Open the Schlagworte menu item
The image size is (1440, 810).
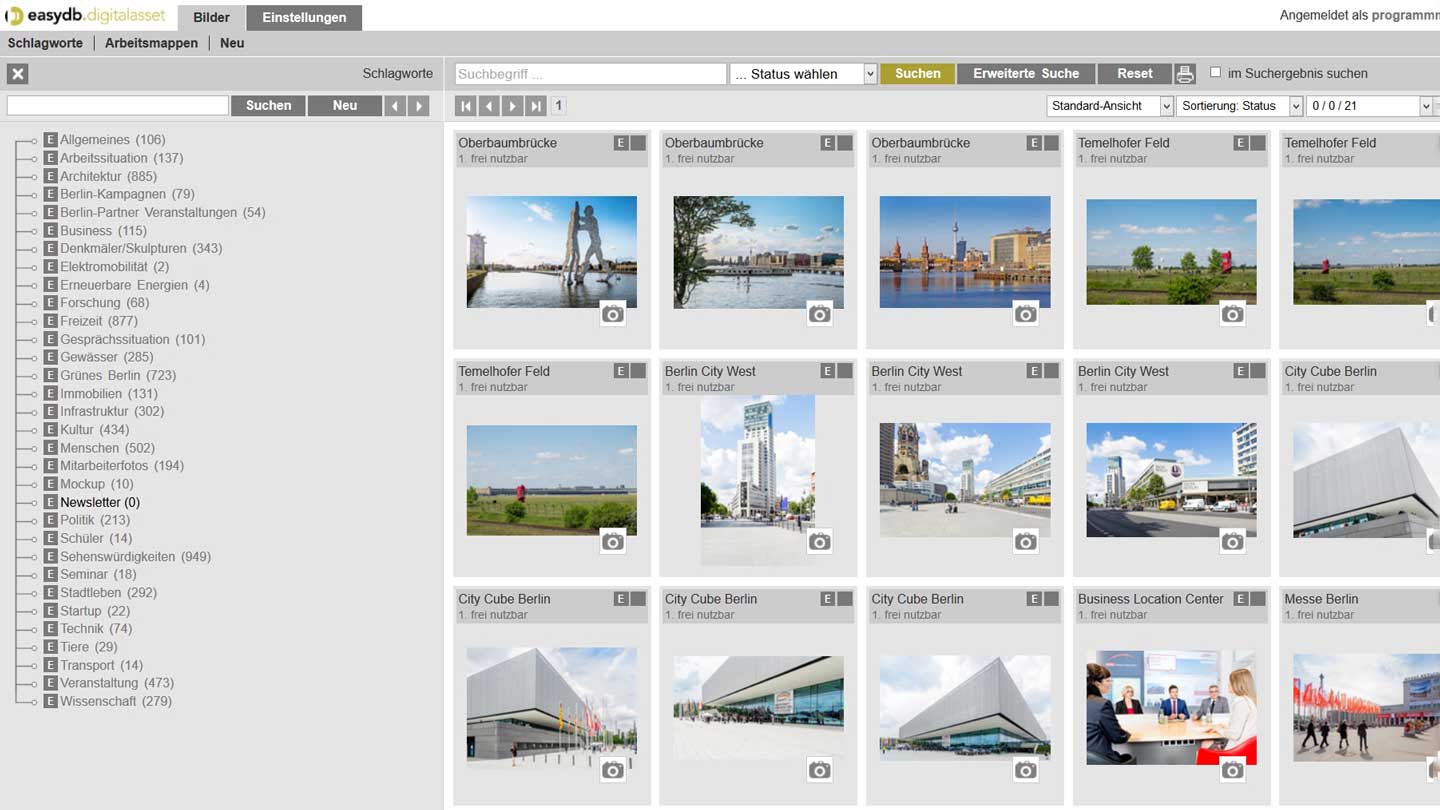45,43
